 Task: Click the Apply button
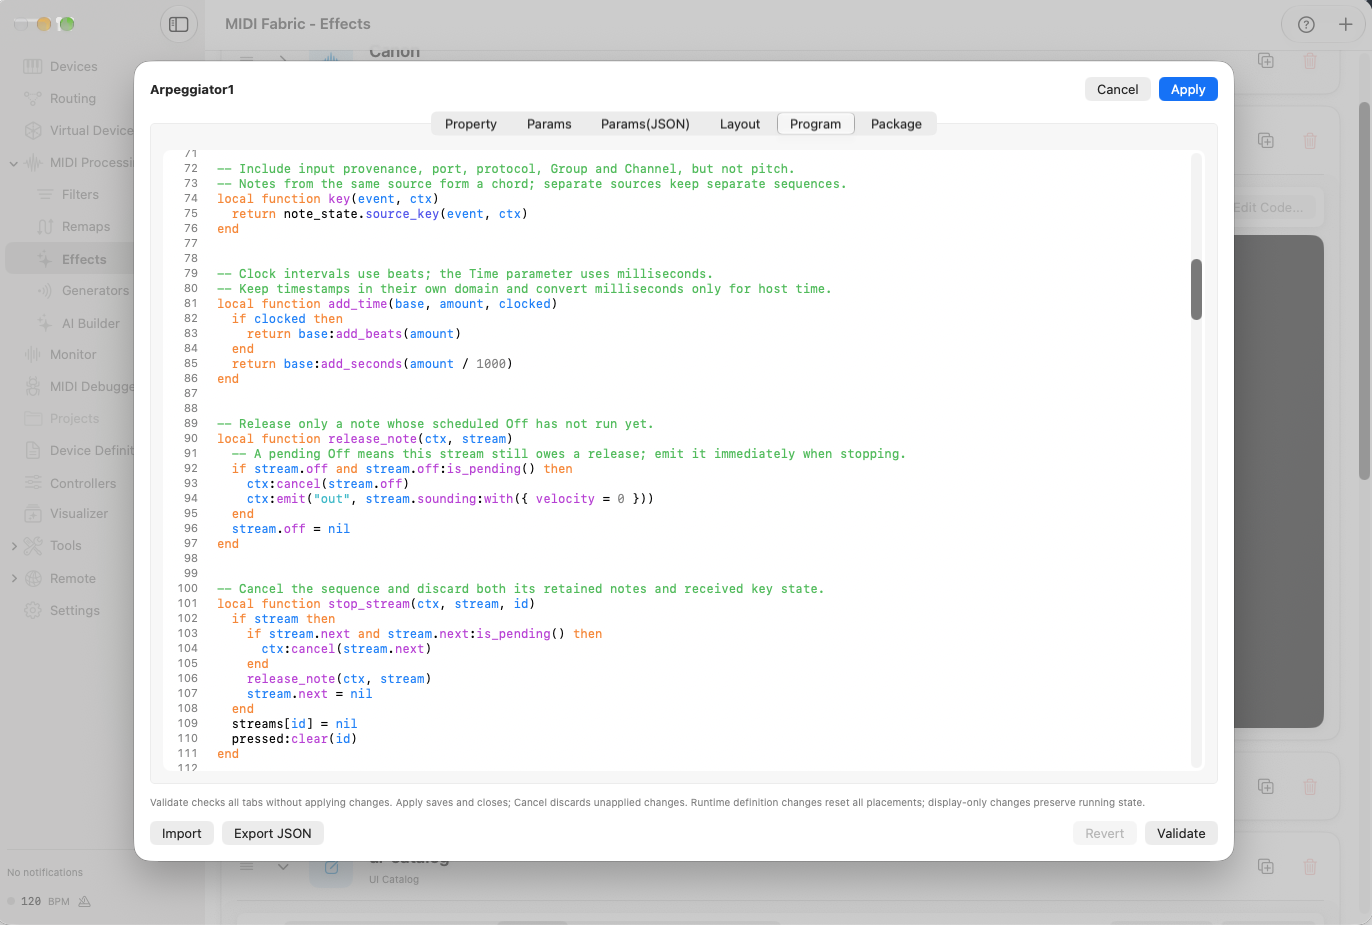coord(1188,89)
